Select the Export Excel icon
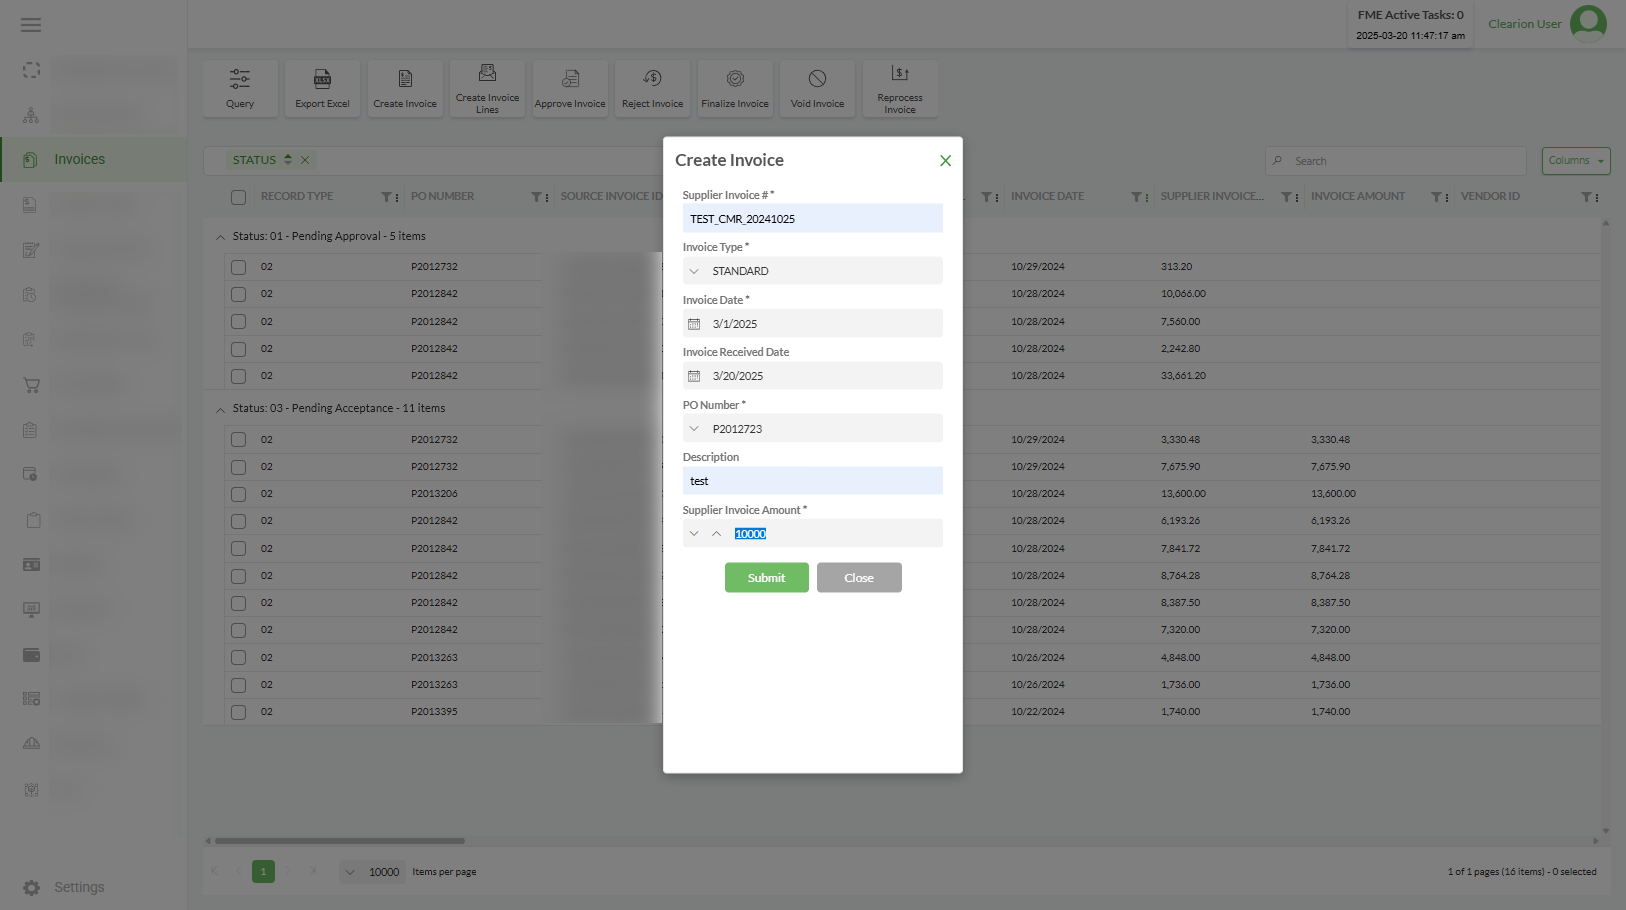This screenshot has width=1626, height=910. [322, 88]
